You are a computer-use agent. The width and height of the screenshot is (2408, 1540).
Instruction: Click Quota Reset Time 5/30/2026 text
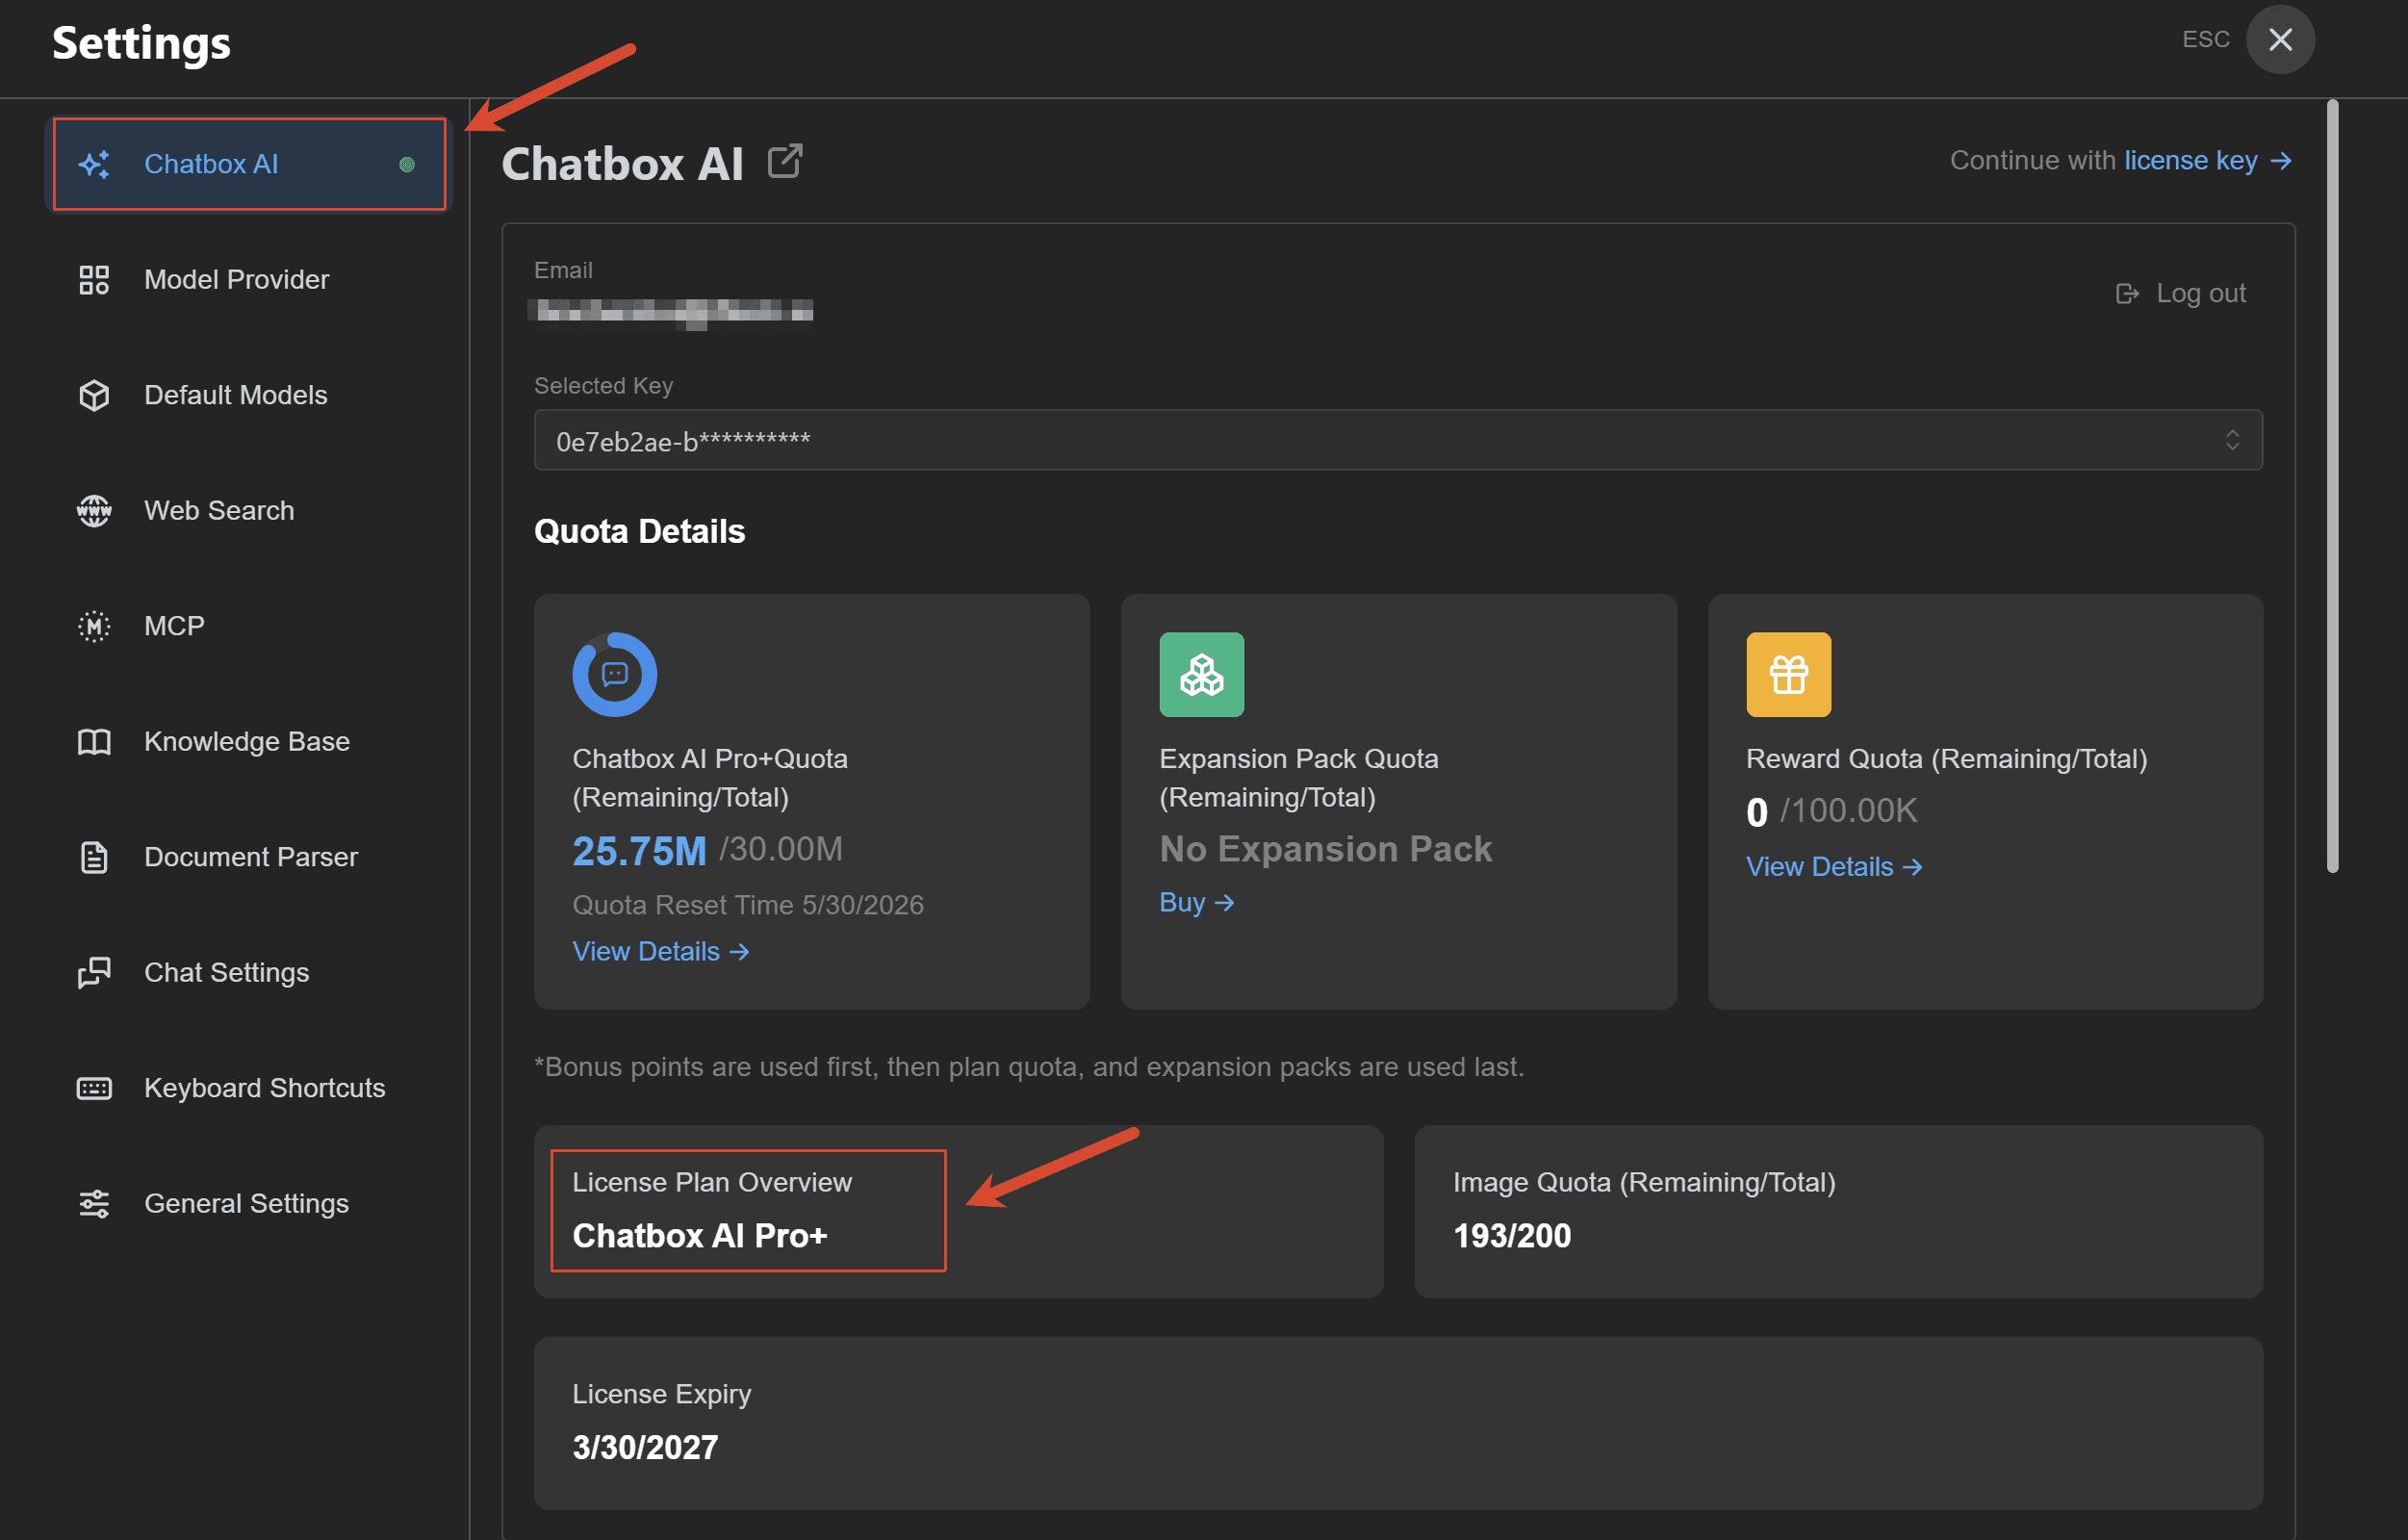tap(747, 905)
